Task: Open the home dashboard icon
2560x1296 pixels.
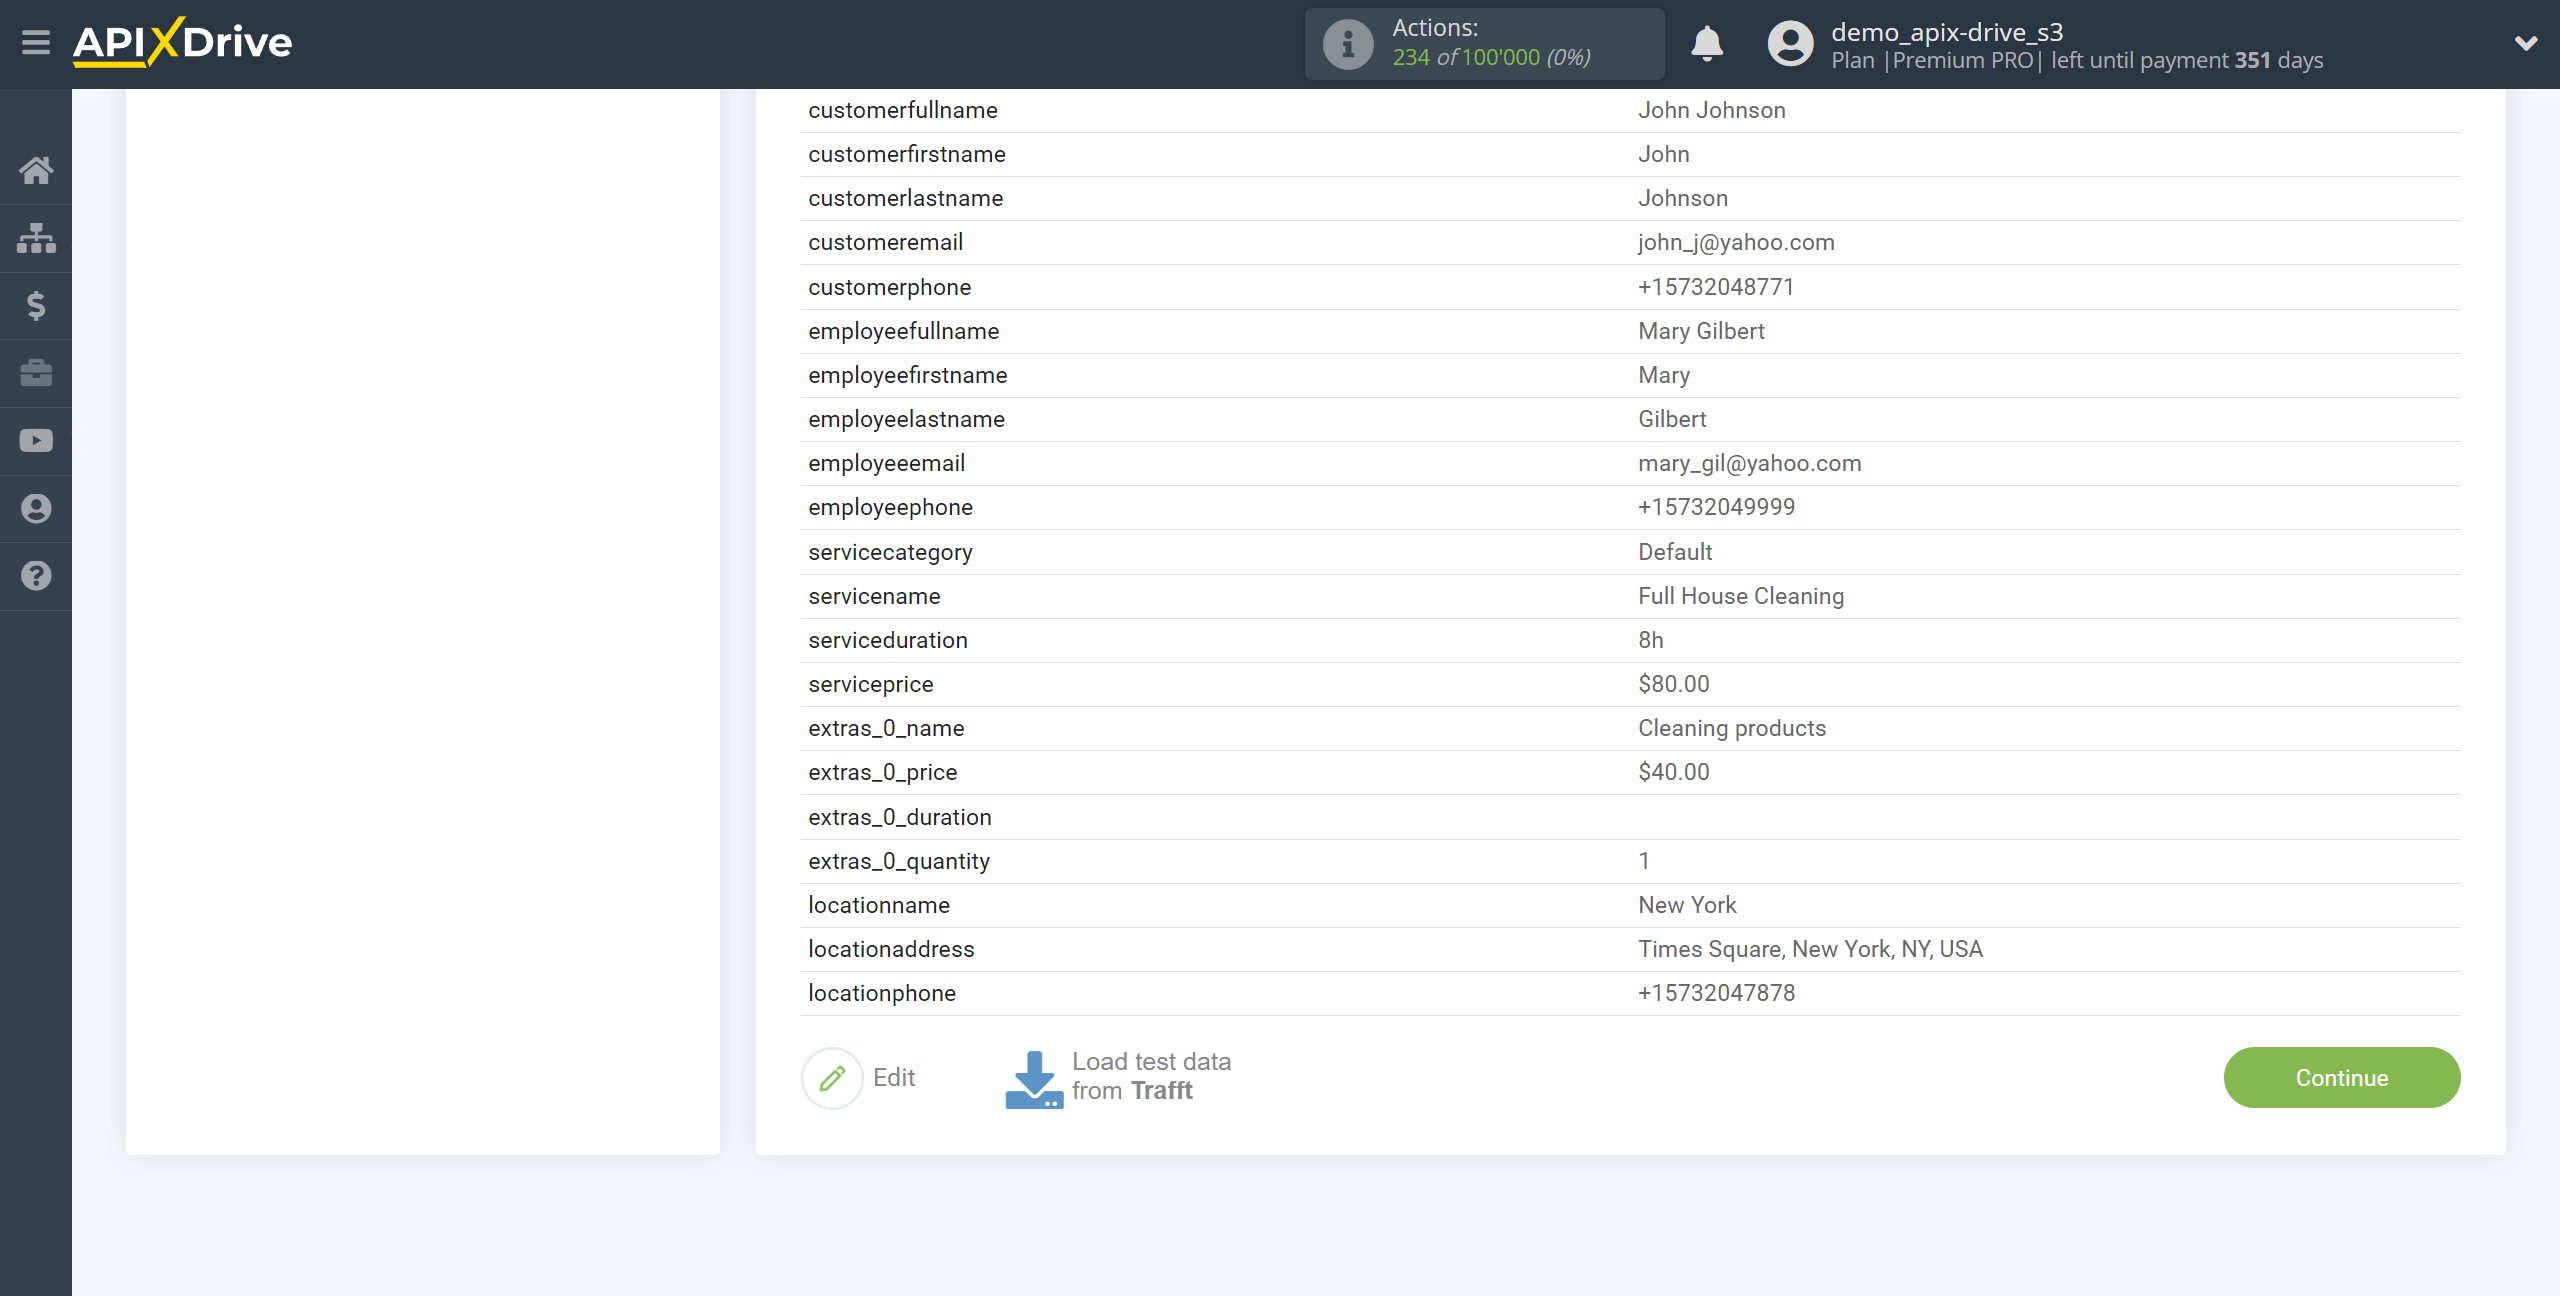Action: (x=36, y=170)
